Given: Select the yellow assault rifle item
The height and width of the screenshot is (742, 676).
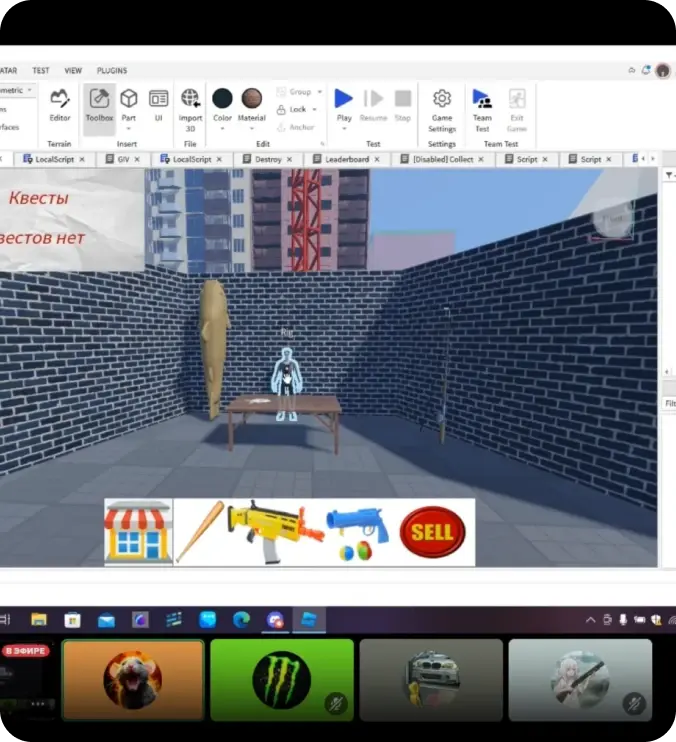Looking at the screenshot, I should (x=275, y=531).
